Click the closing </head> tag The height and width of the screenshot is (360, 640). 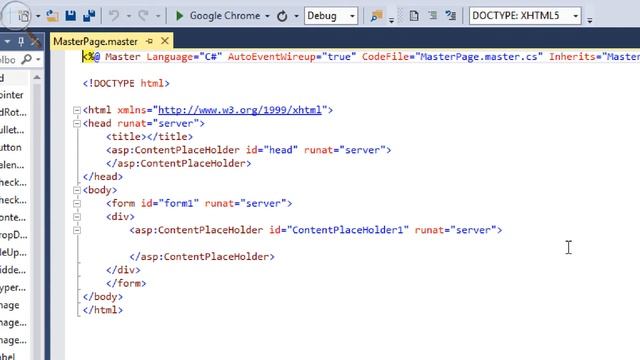103,177
